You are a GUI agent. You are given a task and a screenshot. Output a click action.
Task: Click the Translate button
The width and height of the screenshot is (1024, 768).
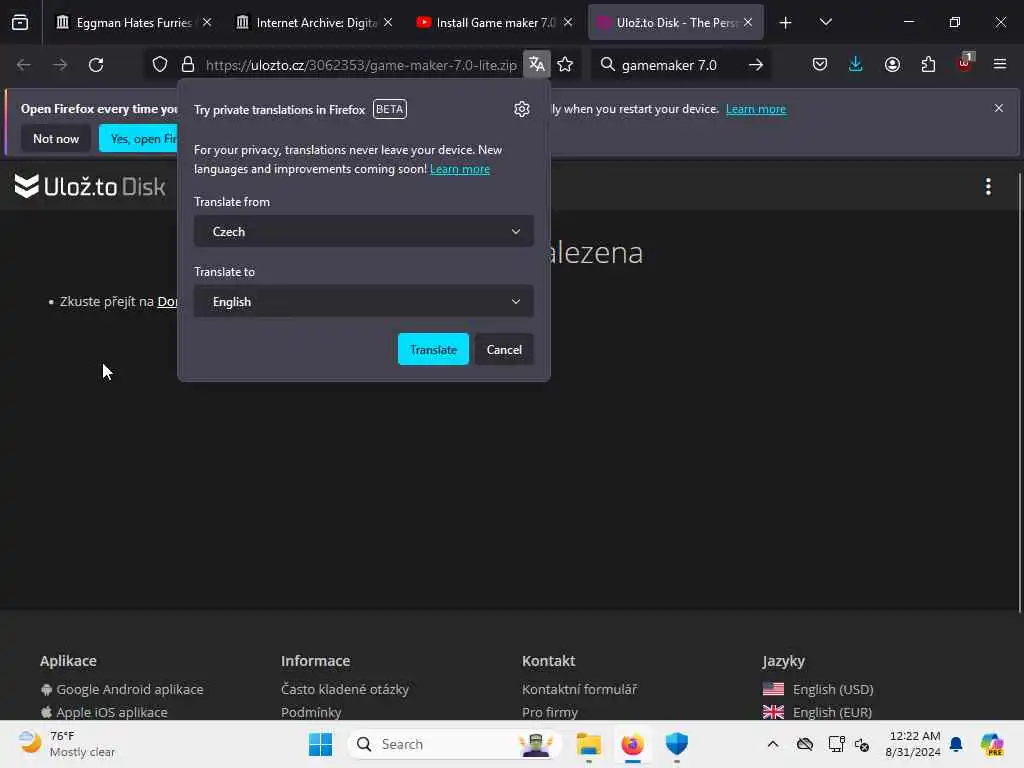433,349
